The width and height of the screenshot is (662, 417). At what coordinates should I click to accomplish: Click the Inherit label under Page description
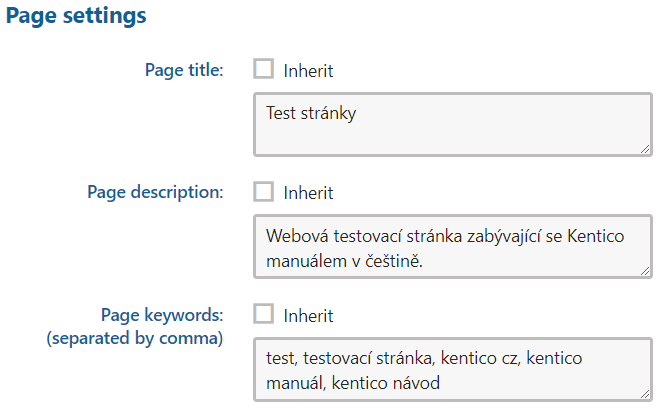point(308,192)
